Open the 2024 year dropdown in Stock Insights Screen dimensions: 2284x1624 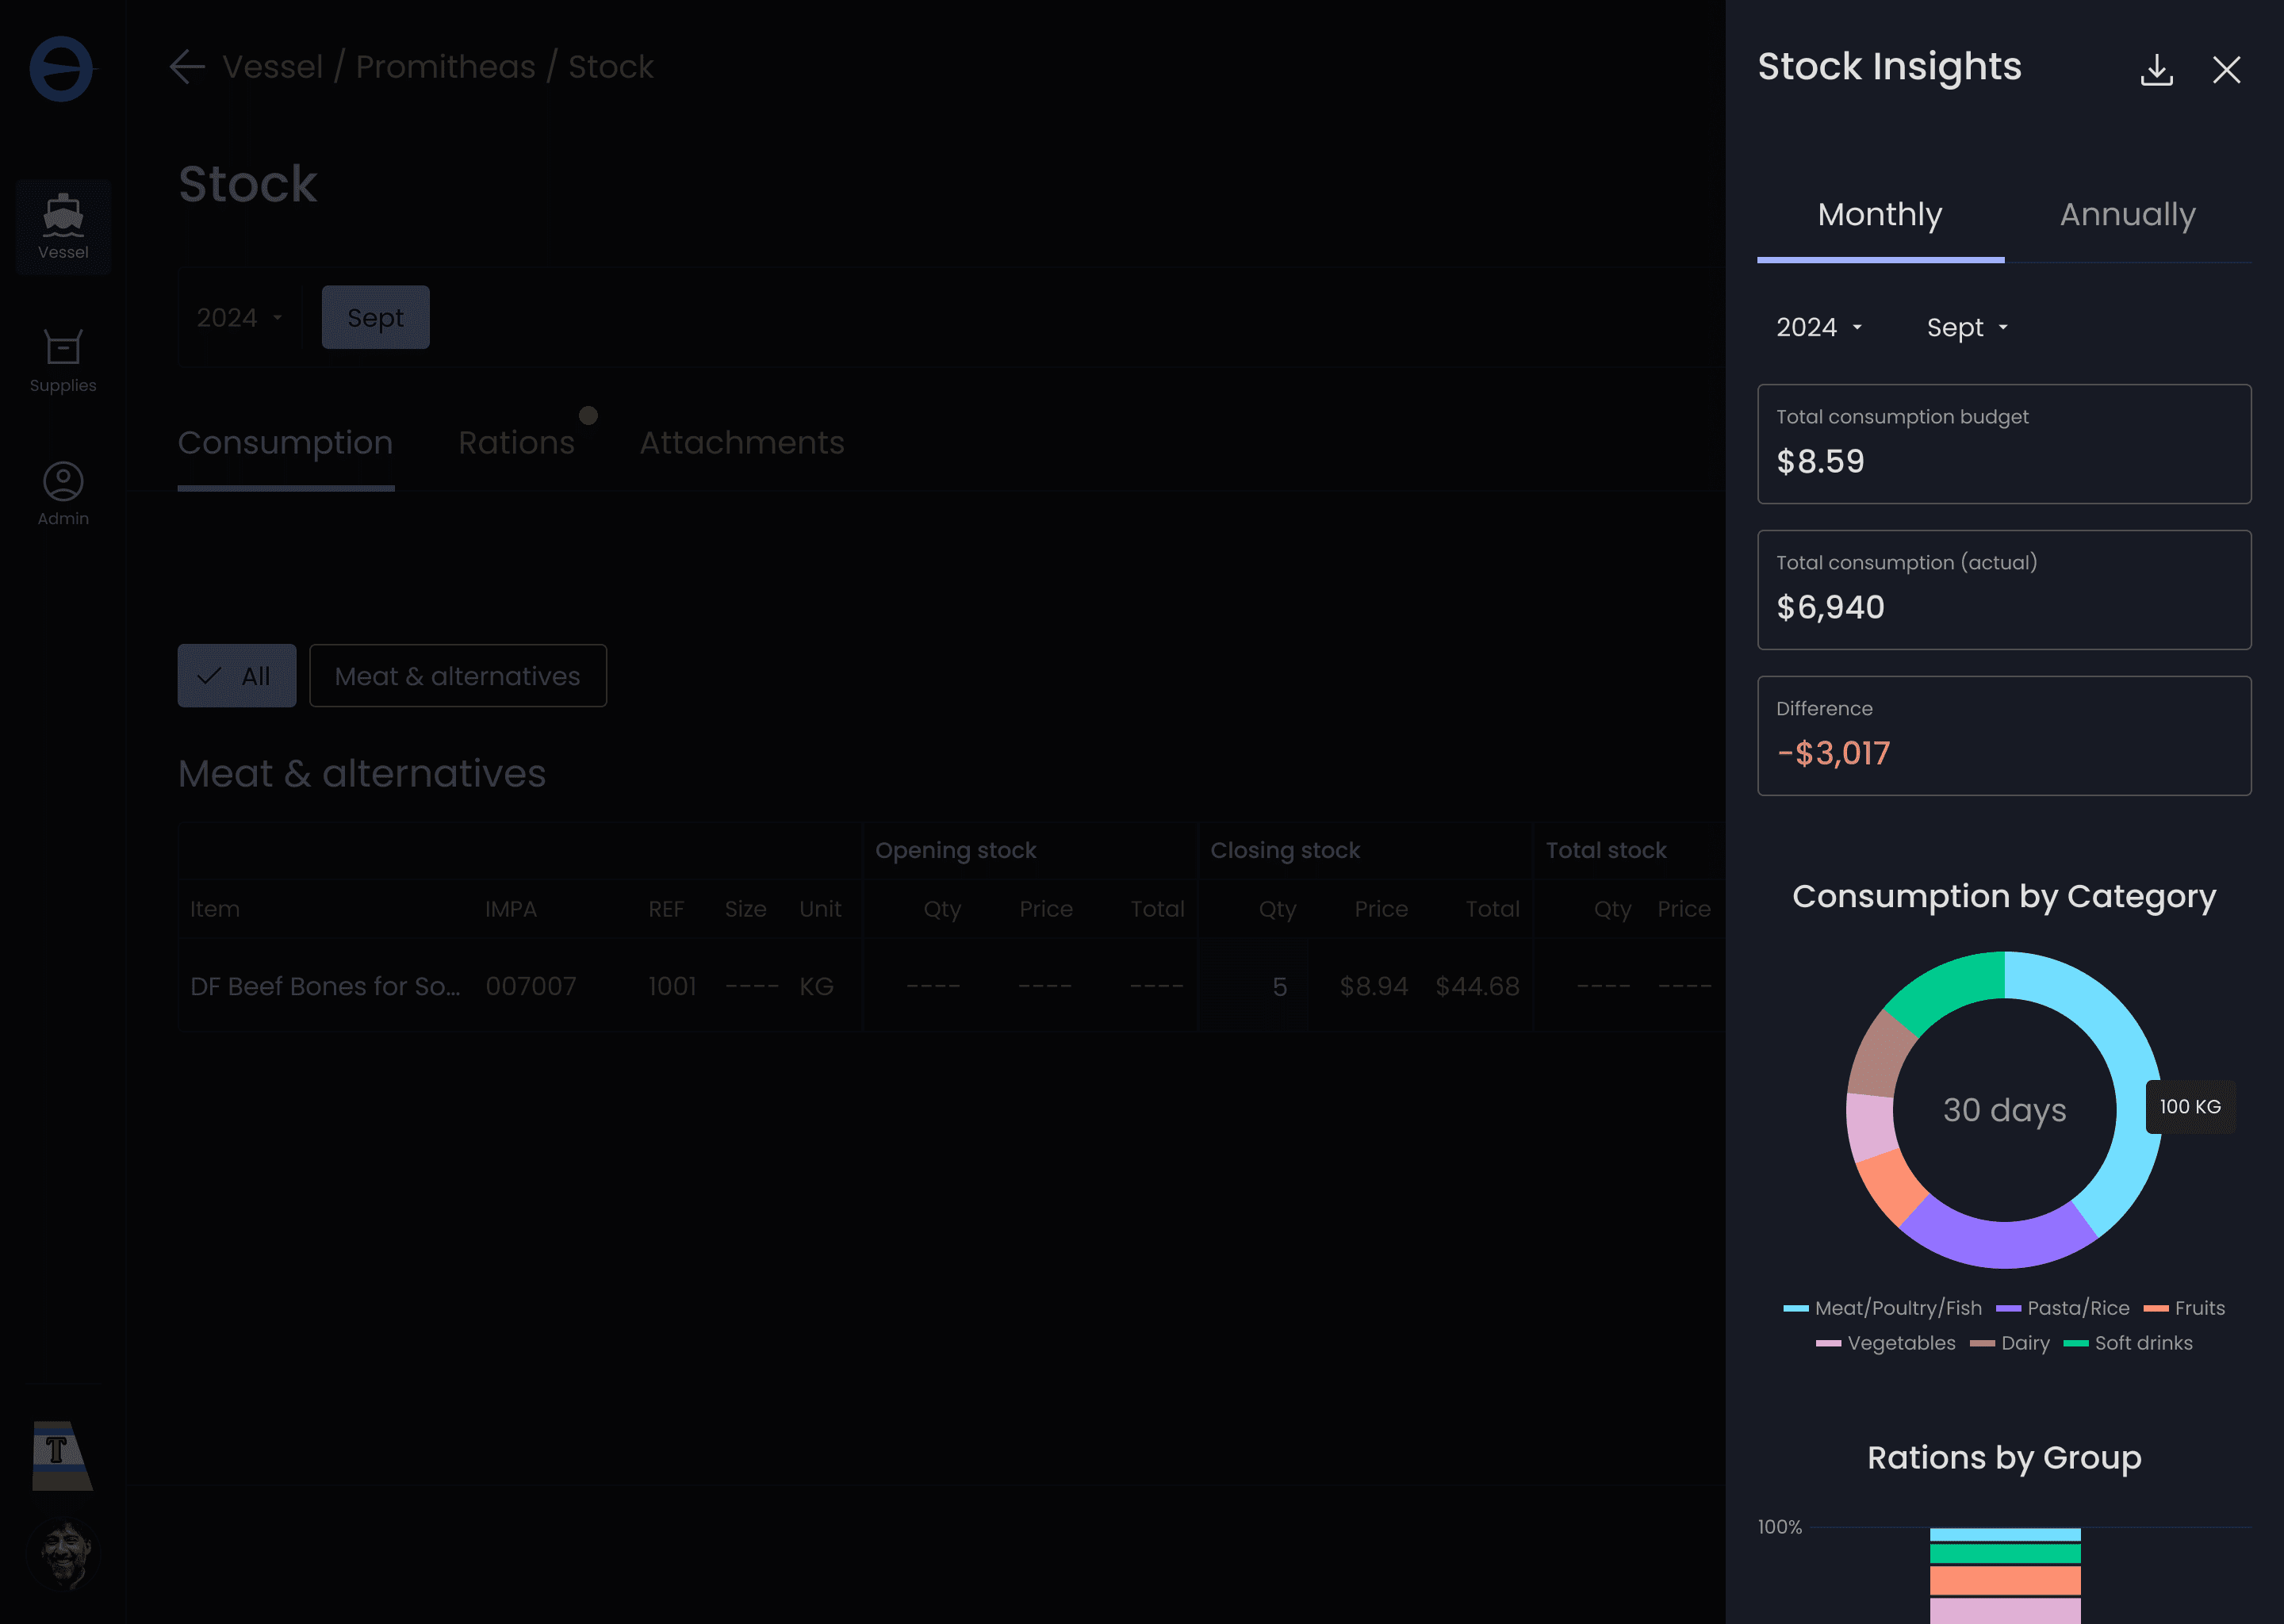[x=1819, y=327]
